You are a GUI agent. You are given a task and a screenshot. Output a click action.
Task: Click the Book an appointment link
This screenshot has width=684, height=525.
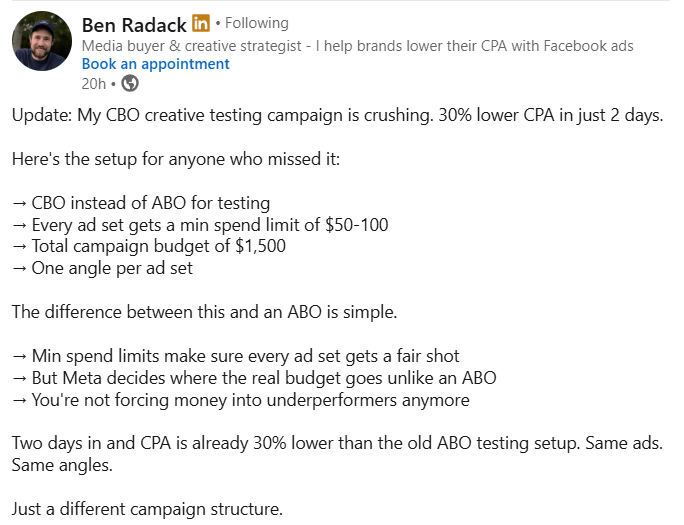point(155,64)
